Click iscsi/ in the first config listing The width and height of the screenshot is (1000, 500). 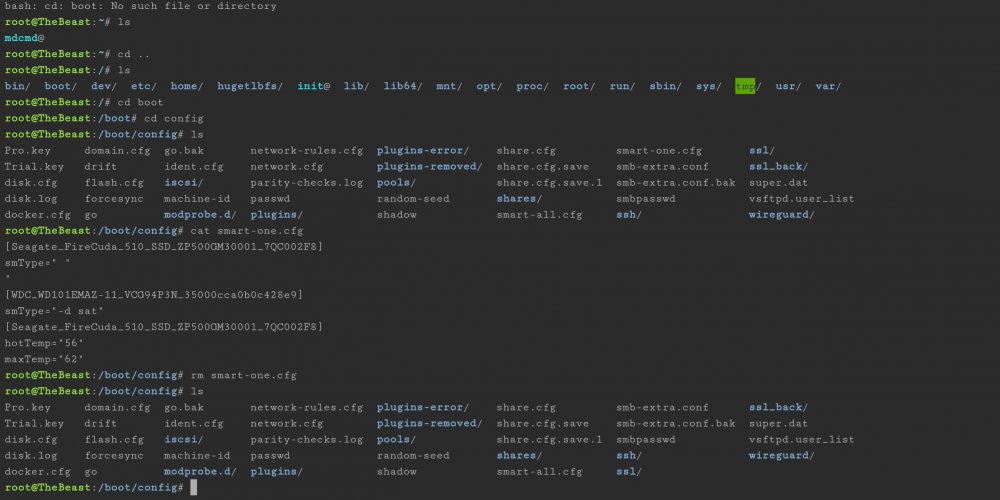tap(184, 182)
